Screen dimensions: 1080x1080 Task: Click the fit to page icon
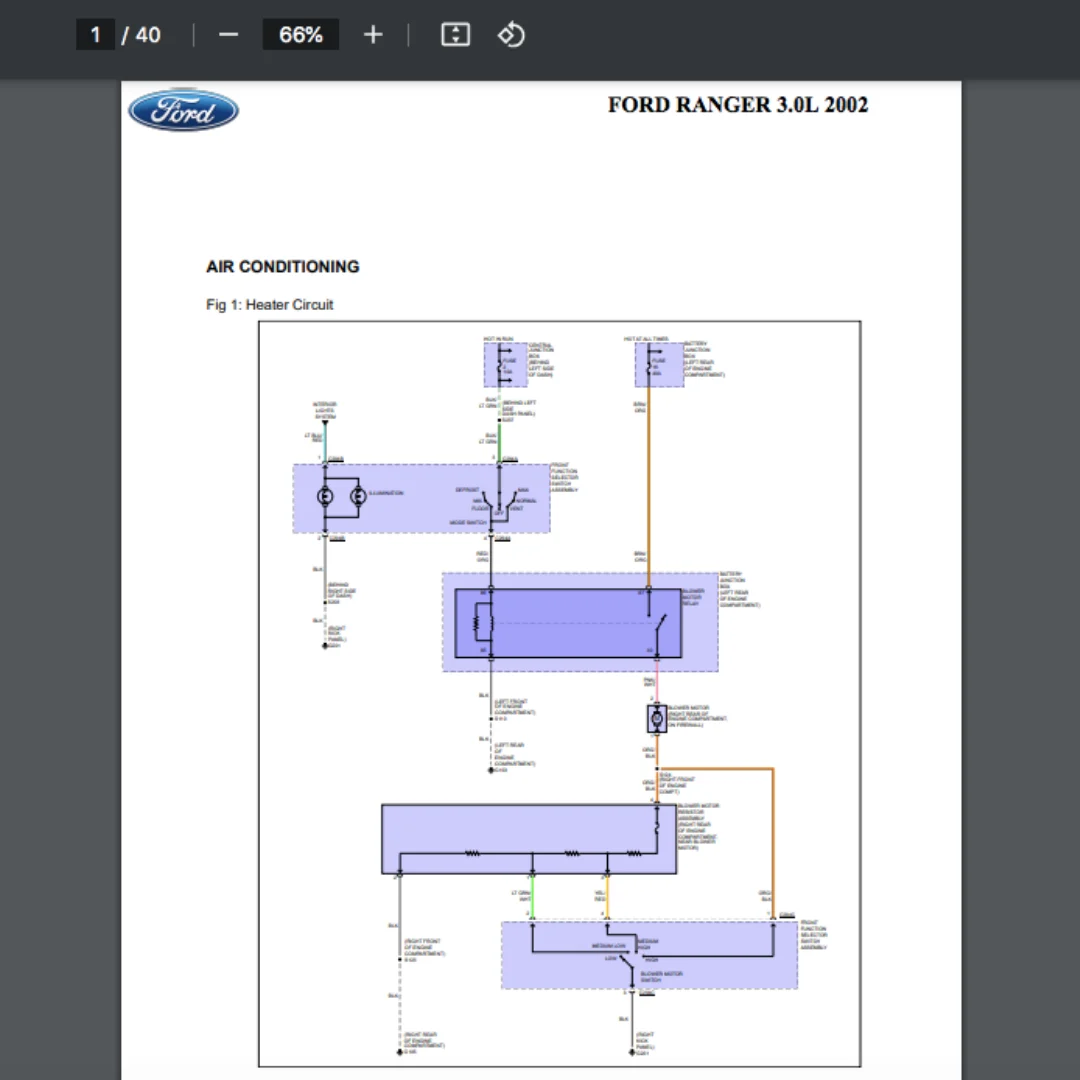click(455, 34)
